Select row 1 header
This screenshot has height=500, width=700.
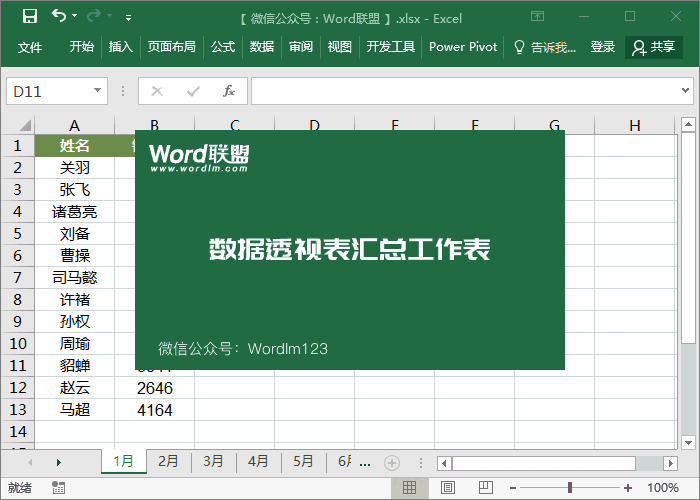point(17,146)
